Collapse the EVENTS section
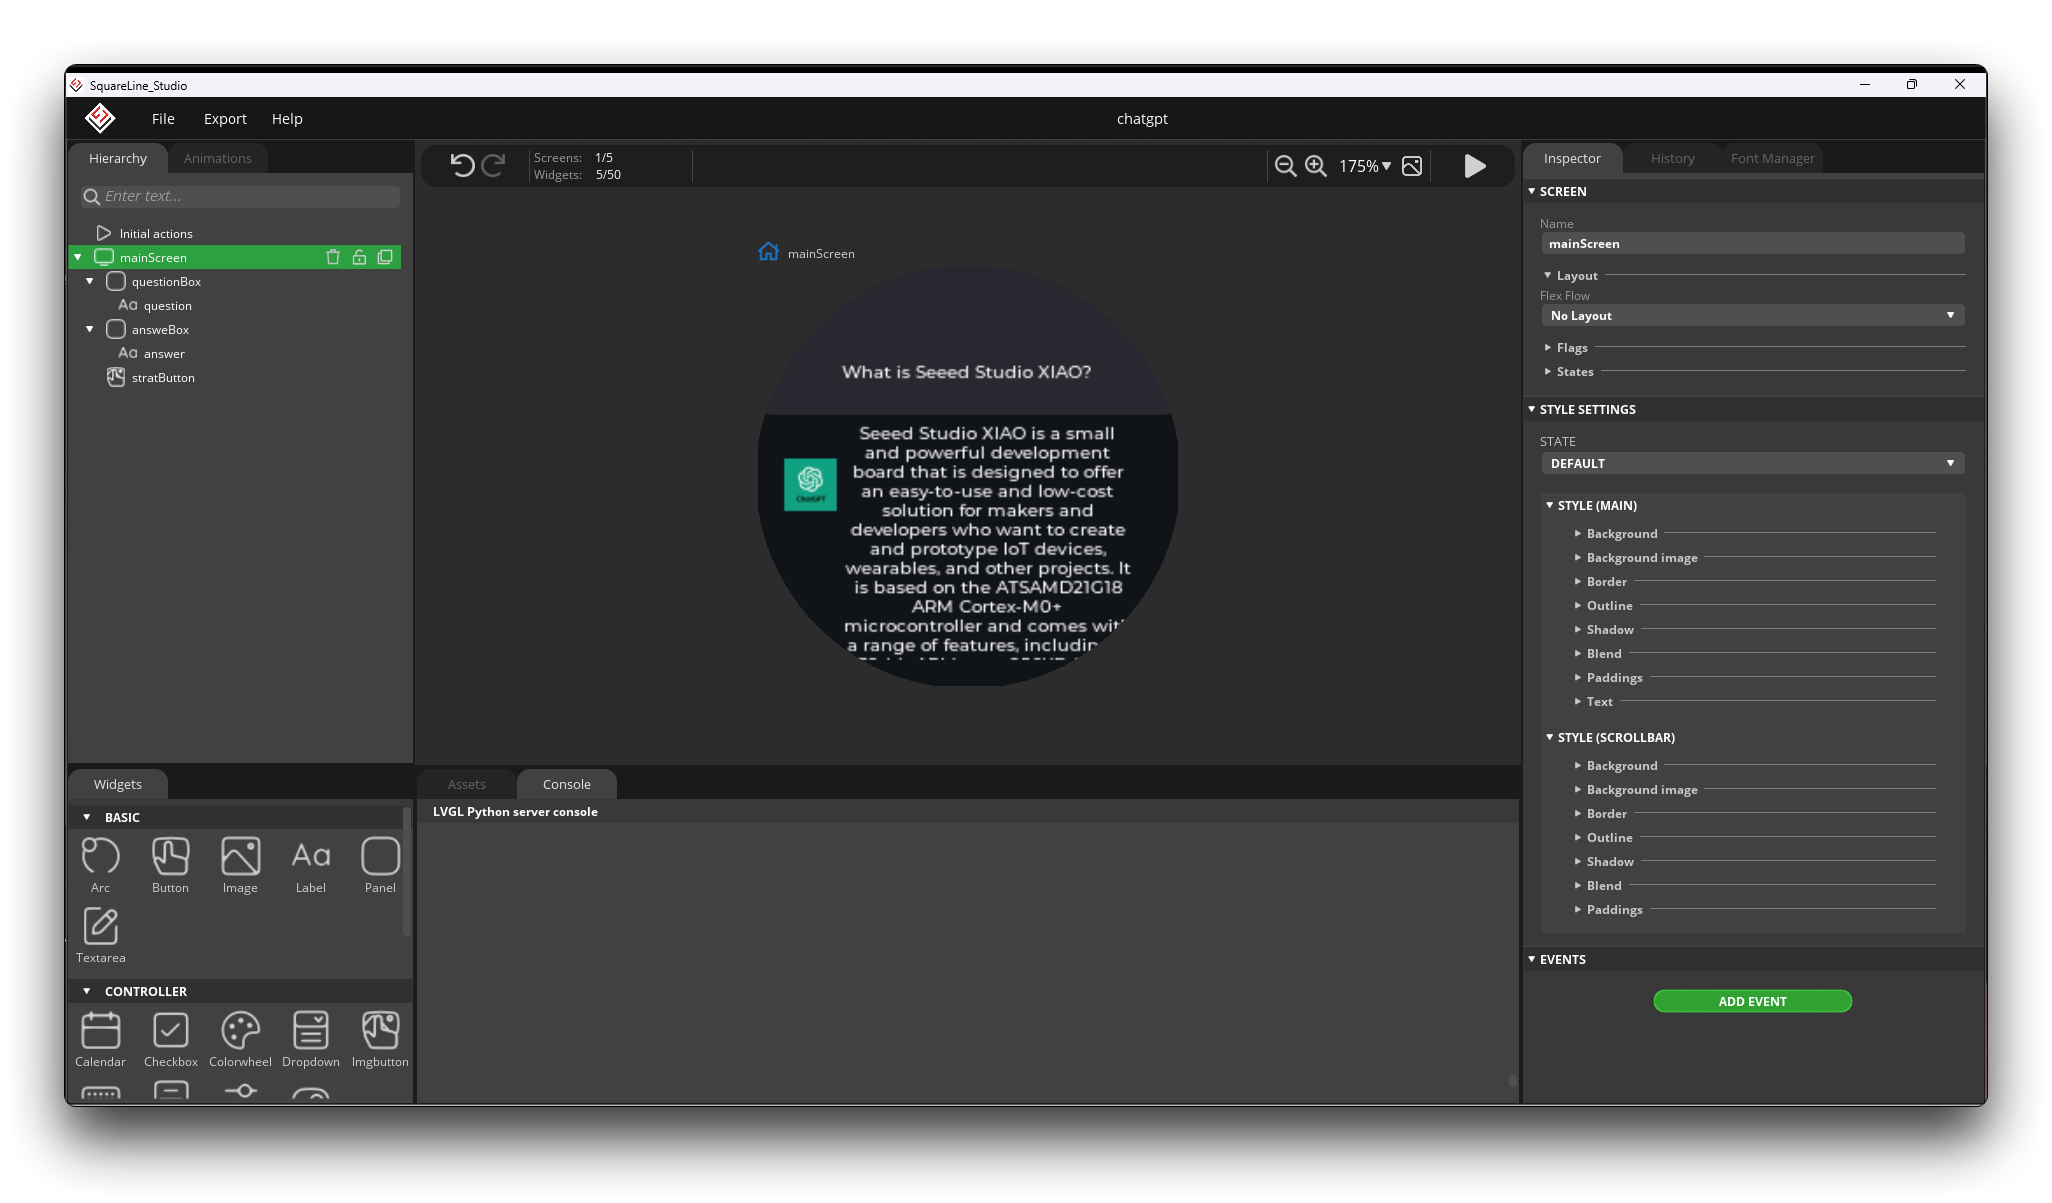The width and height of the screenshot is (2052, 1203). click(1532, 959)
